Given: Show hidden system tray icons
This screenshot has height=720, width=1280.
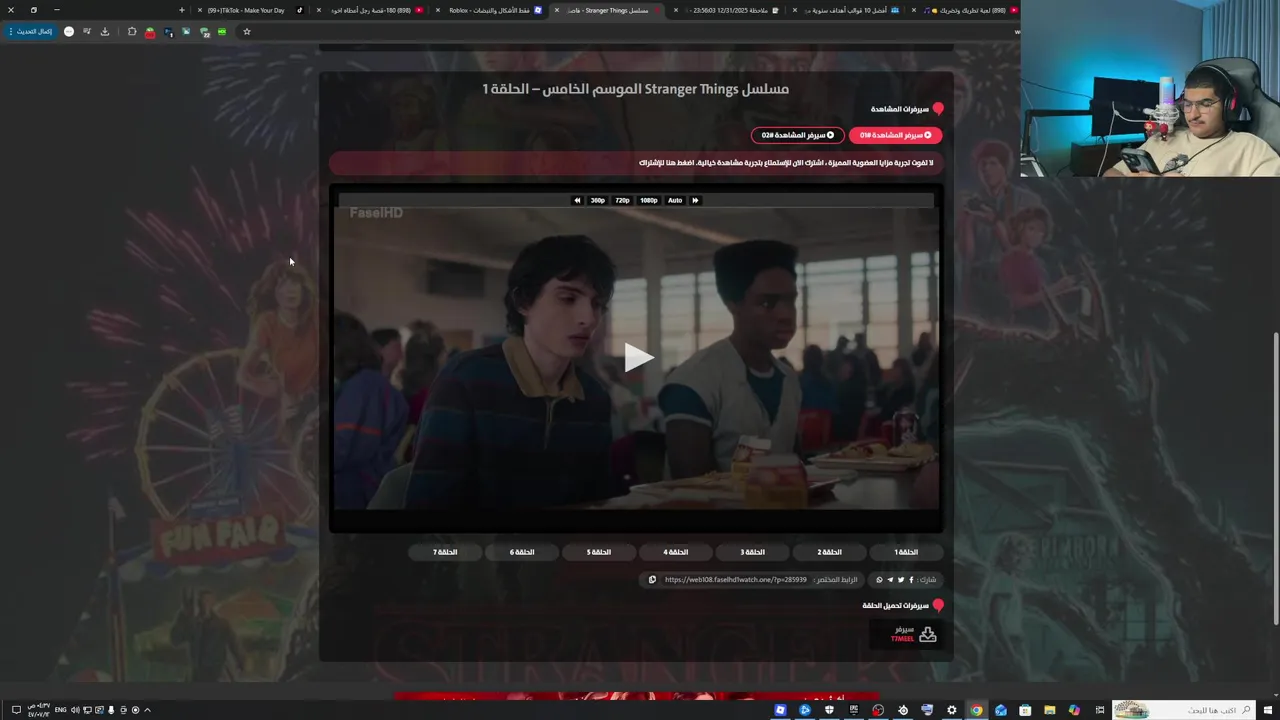Looking at the screenshot, I should pos(148,710).
